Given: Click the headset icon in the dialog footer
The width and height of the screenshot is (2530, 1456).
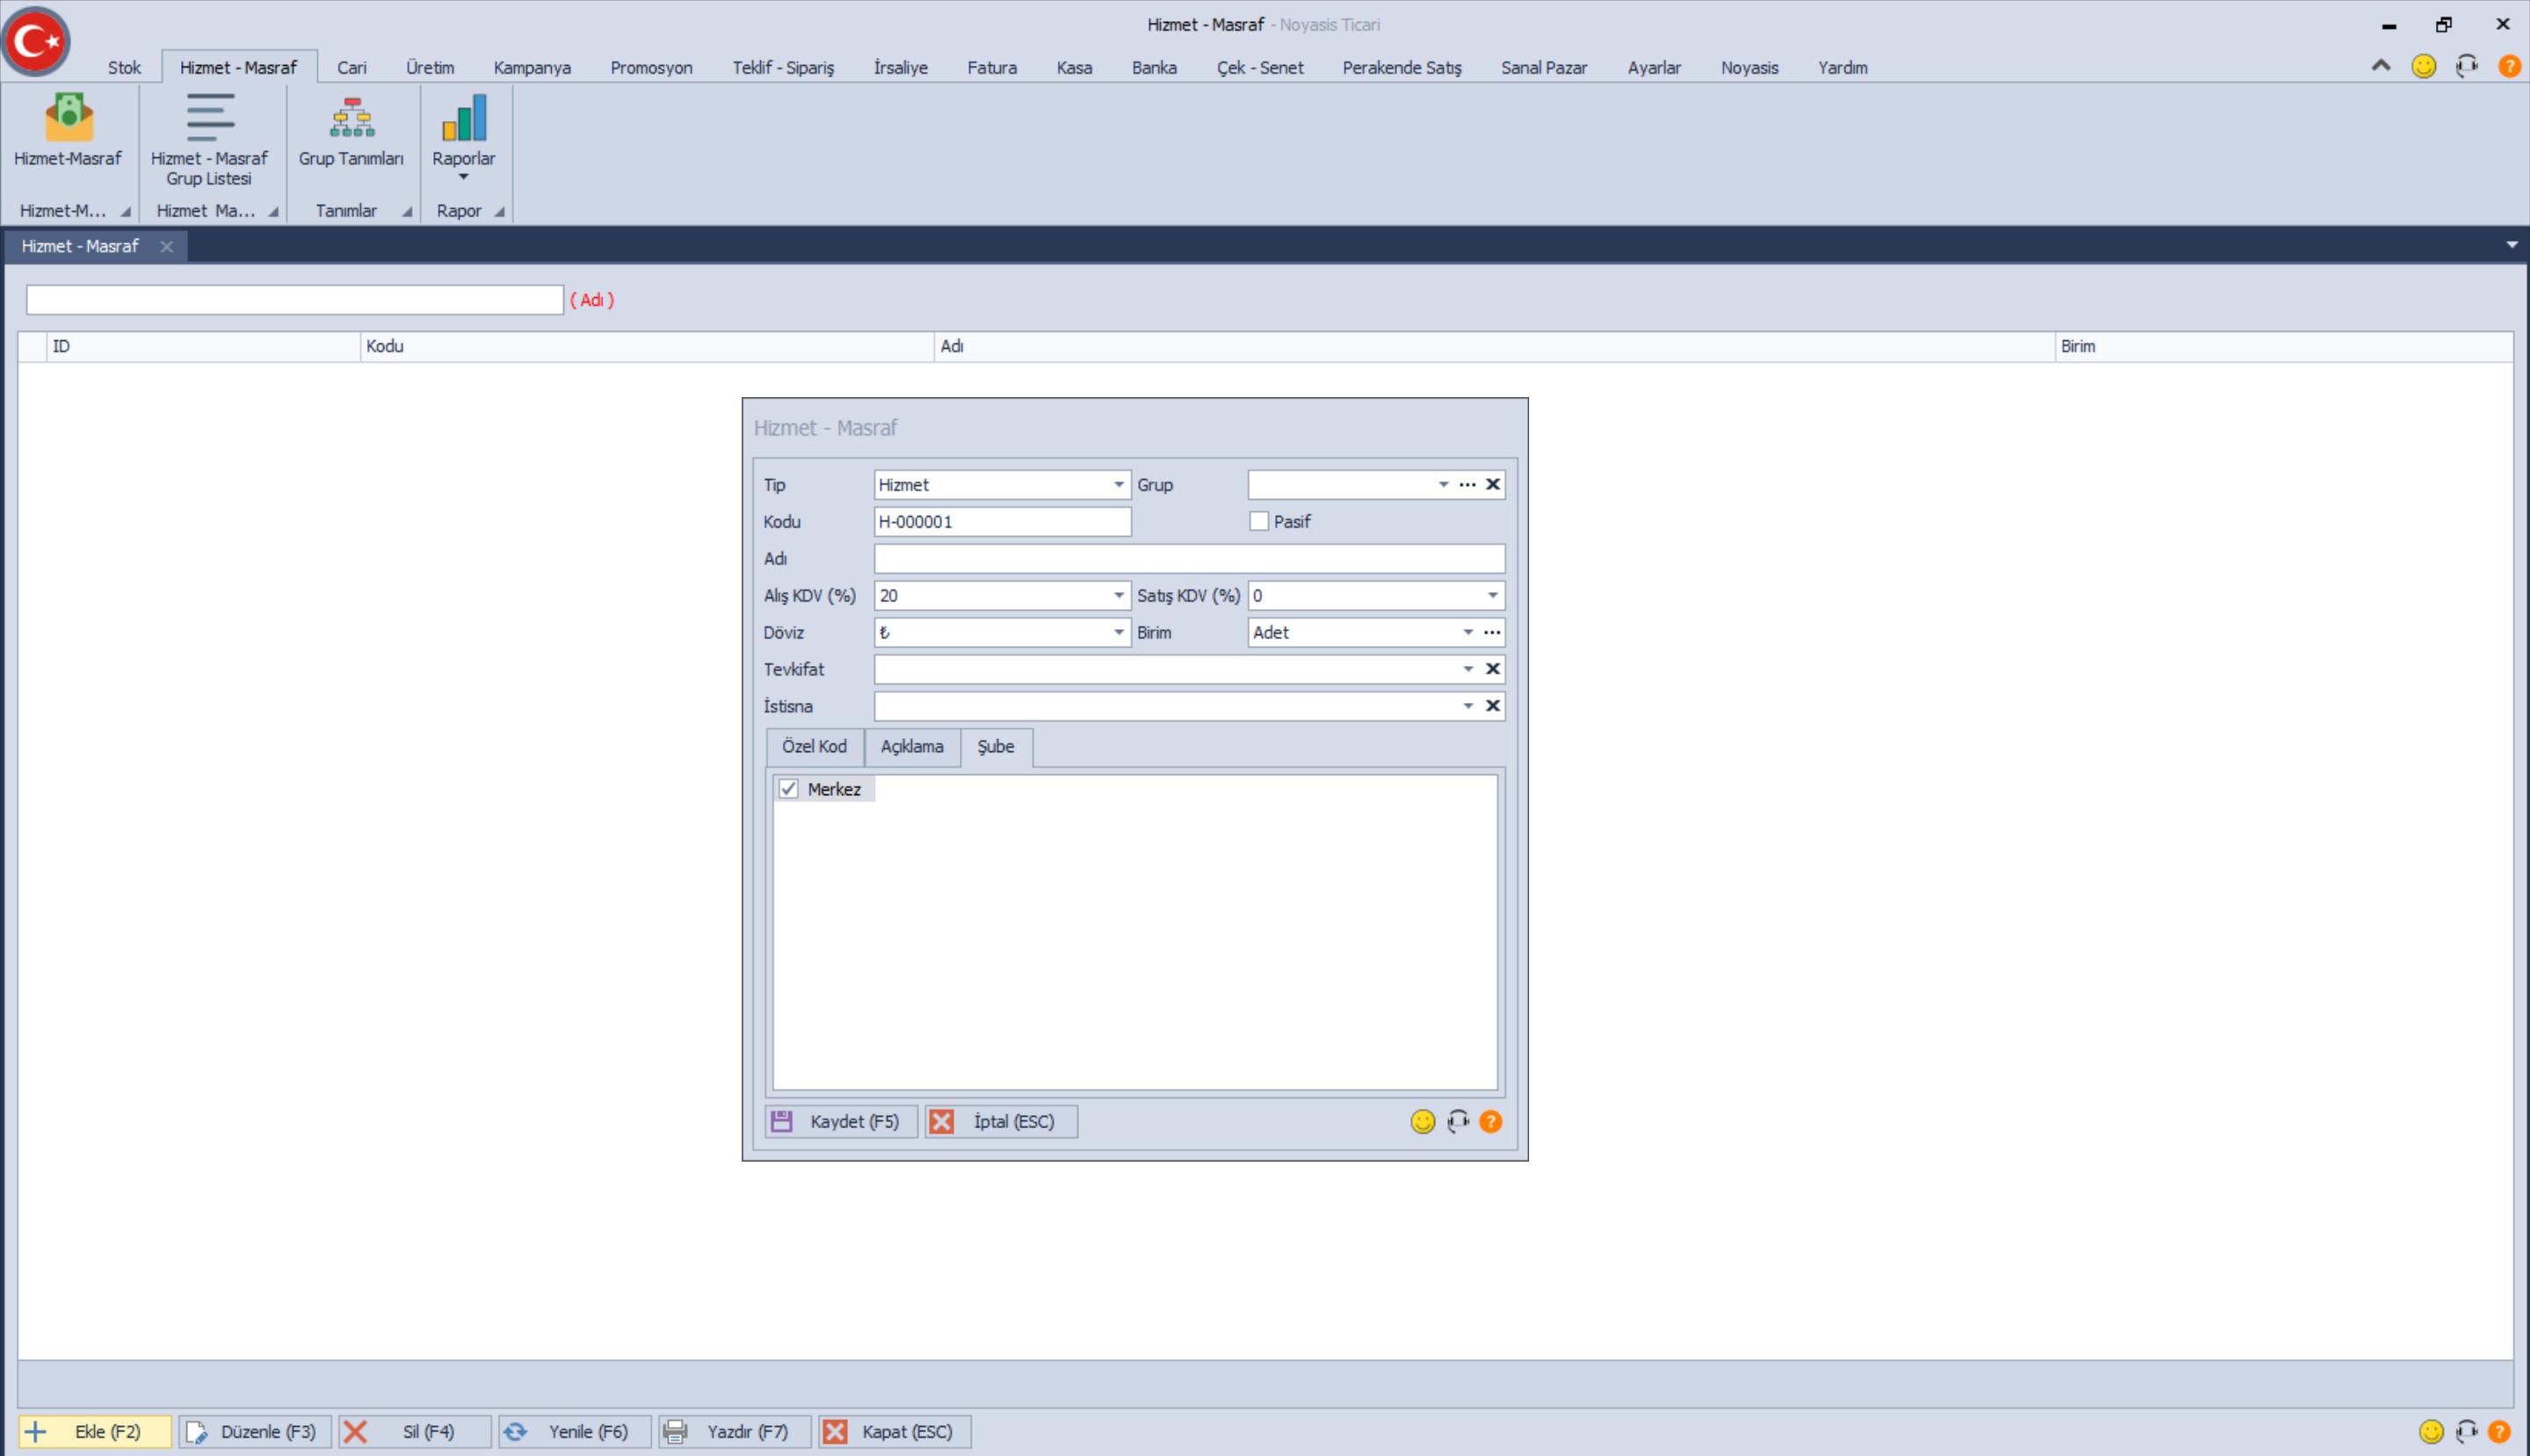Looking at the screenshot, I should tap(1457, 1121).
